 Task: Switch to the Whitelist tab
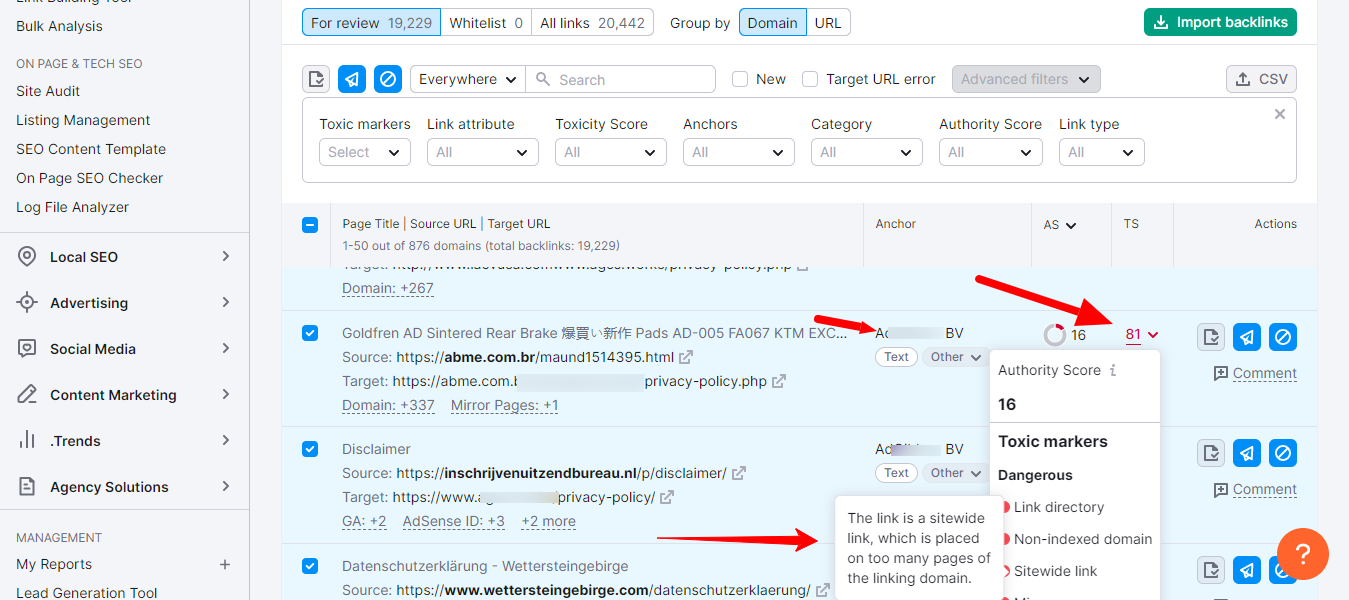pyautogui.click(x=486, y=22)
